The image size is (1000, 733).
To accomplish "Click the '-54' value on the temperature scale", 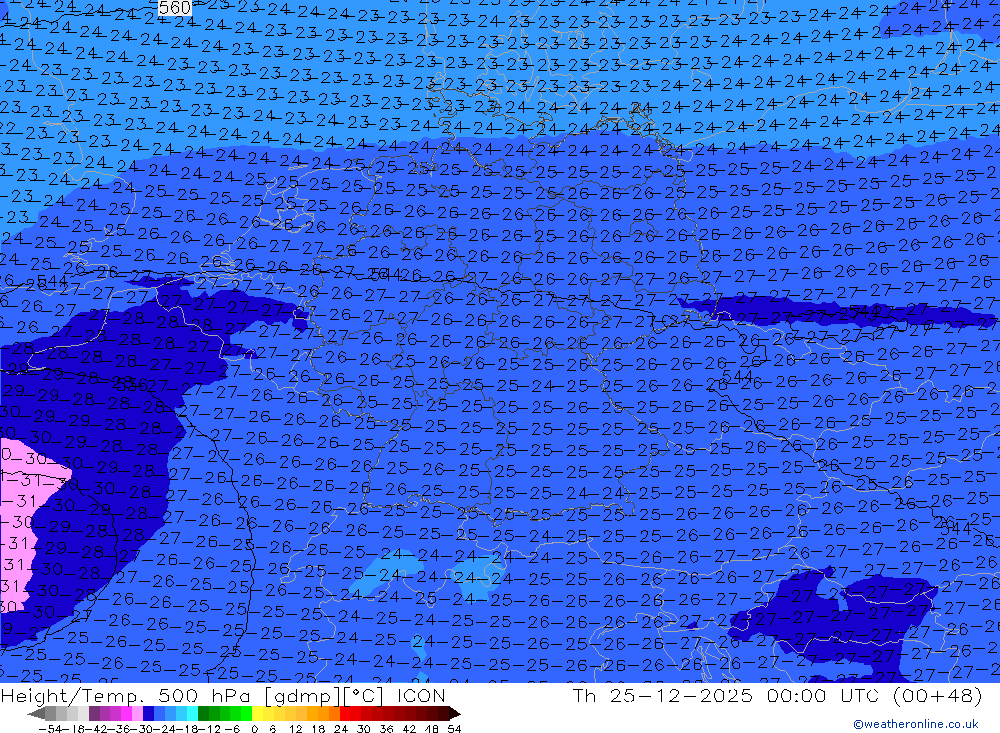I will point(50,729).
